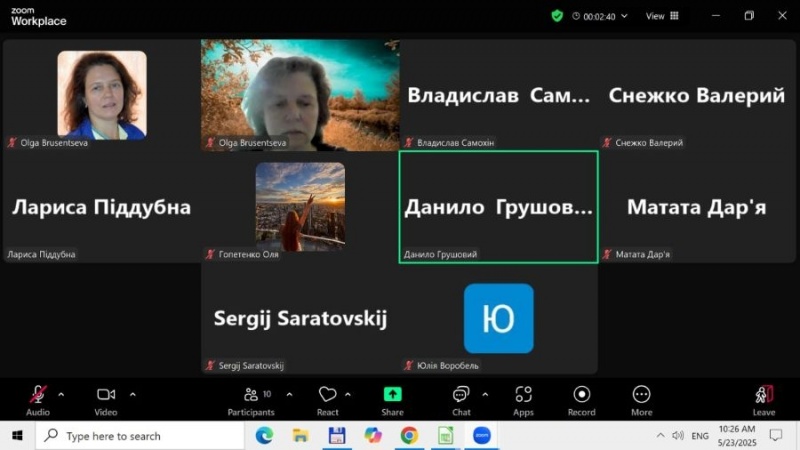Show hidden system tray icons
This screenshot has height=450, width=800.
click(x=661, y=436)
